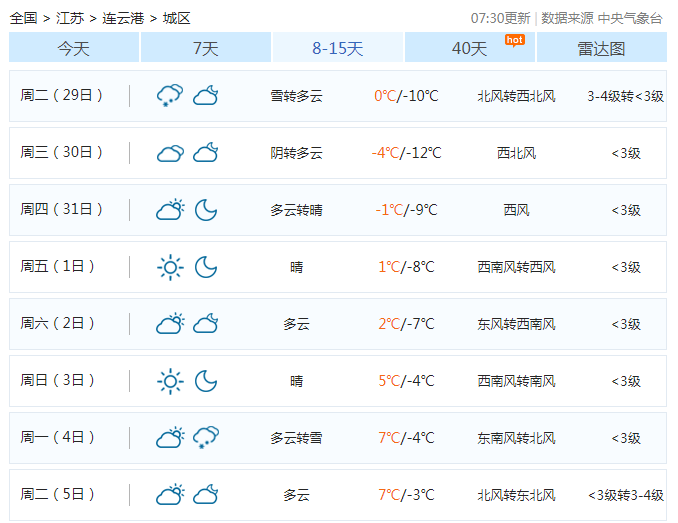
Task: Open the 40天 forecast tab
Action: (x=470, y=48)
